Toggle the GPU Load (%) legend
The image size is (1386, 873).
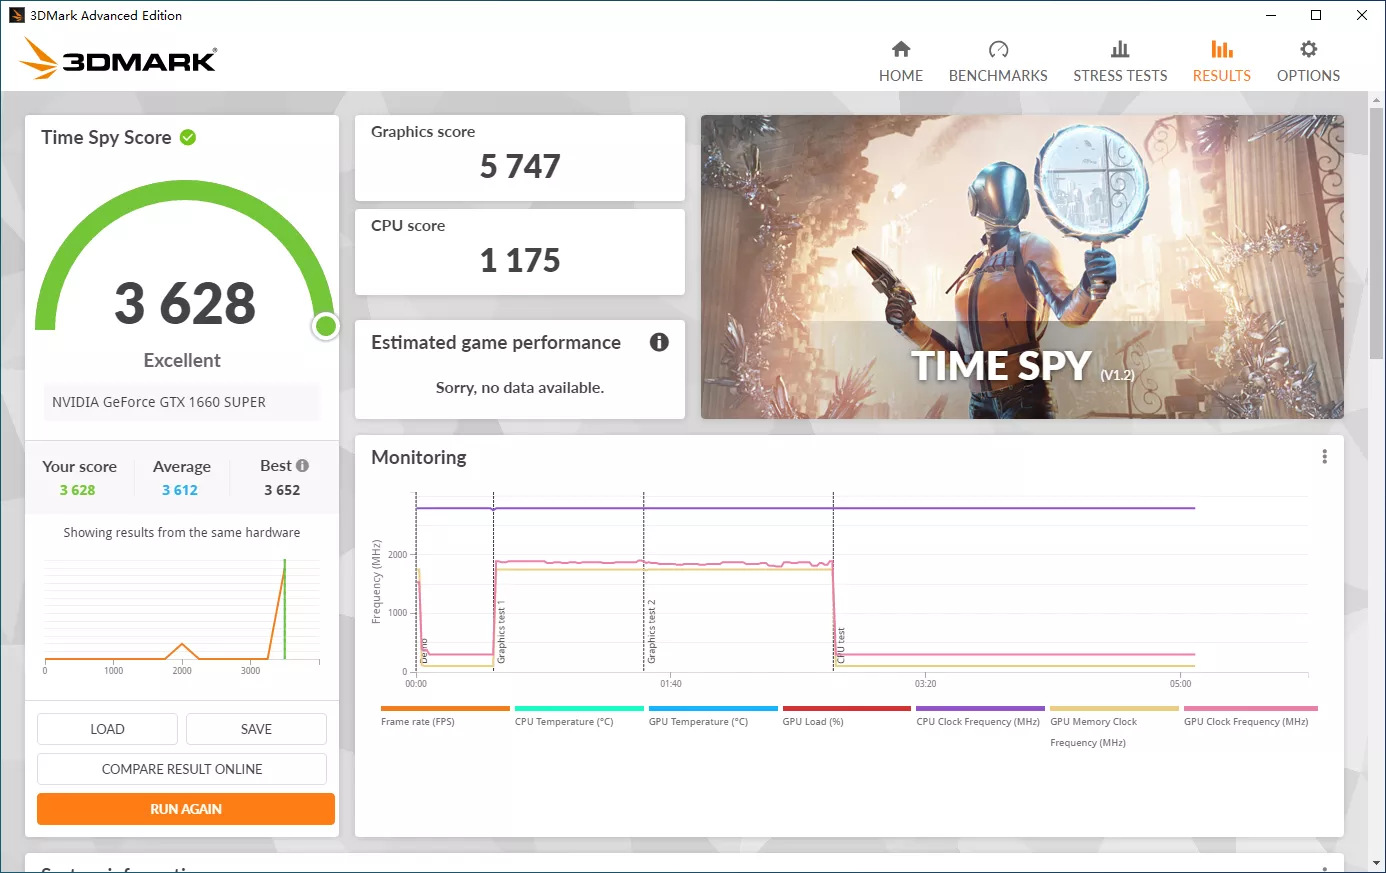coord(847,716)
